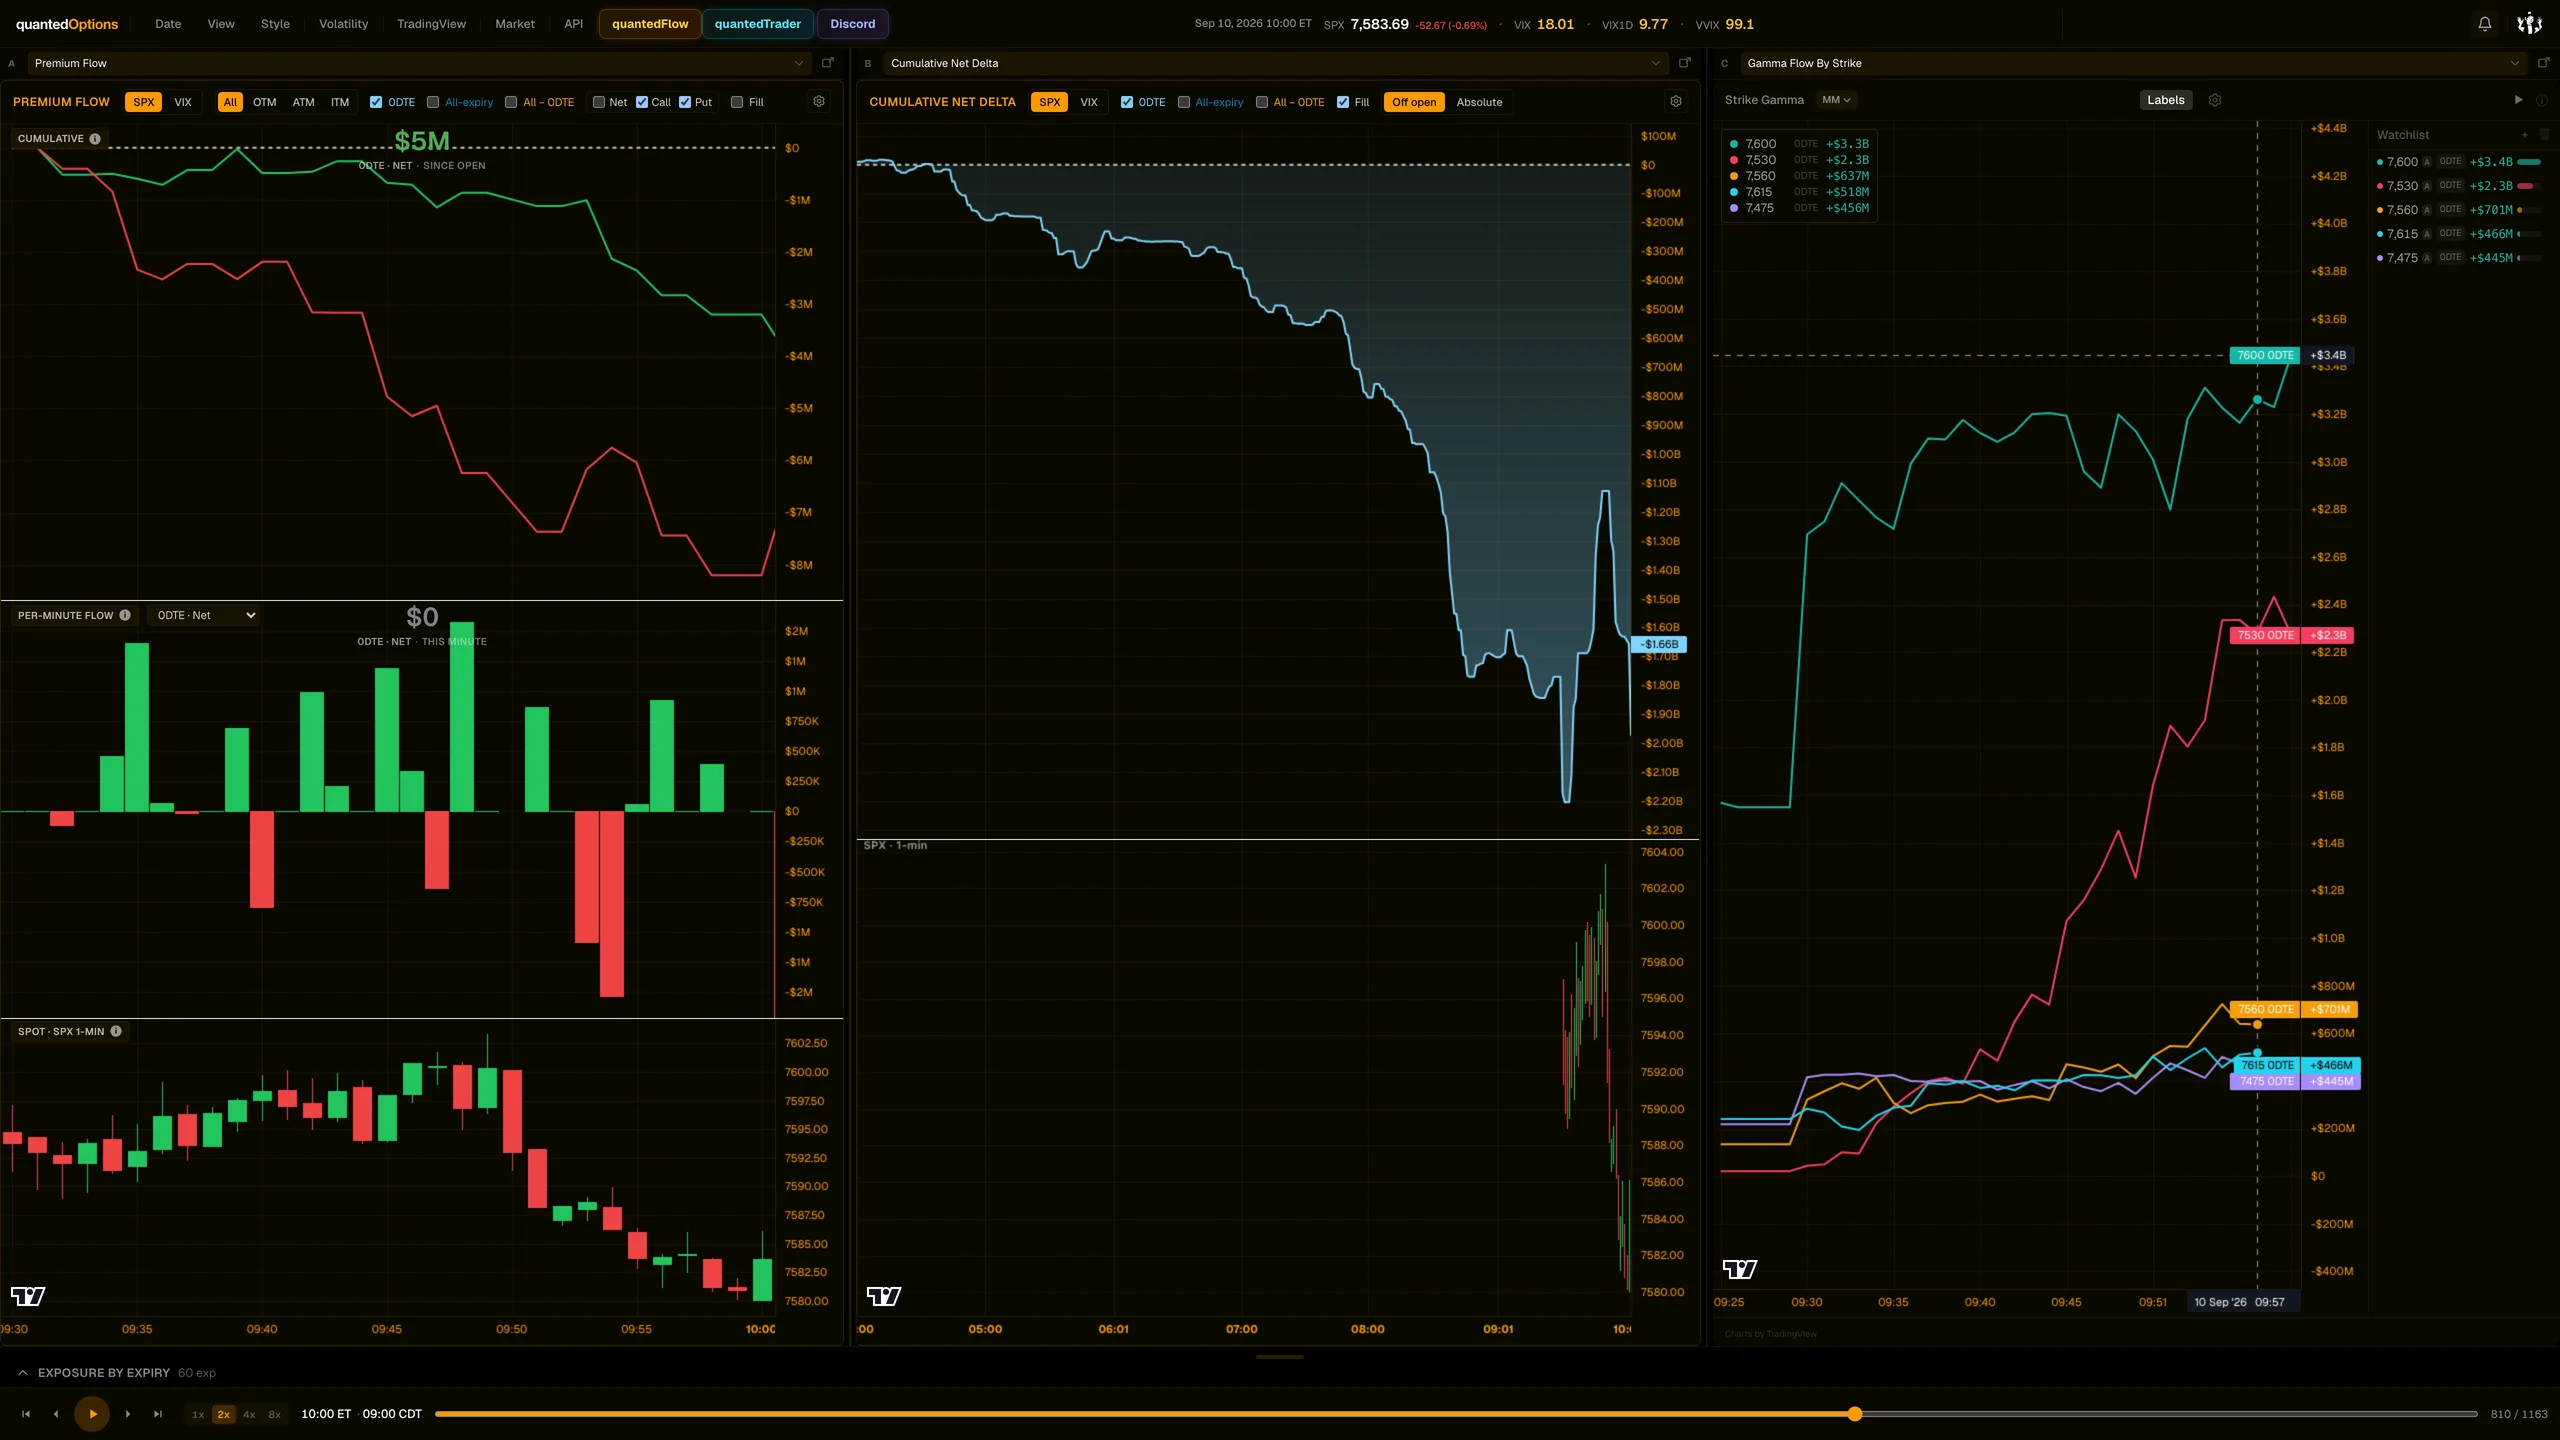Open Premium Flow panel settings gear
The height and width of the screenshot is (1440, 2560).
coord(819,102)
